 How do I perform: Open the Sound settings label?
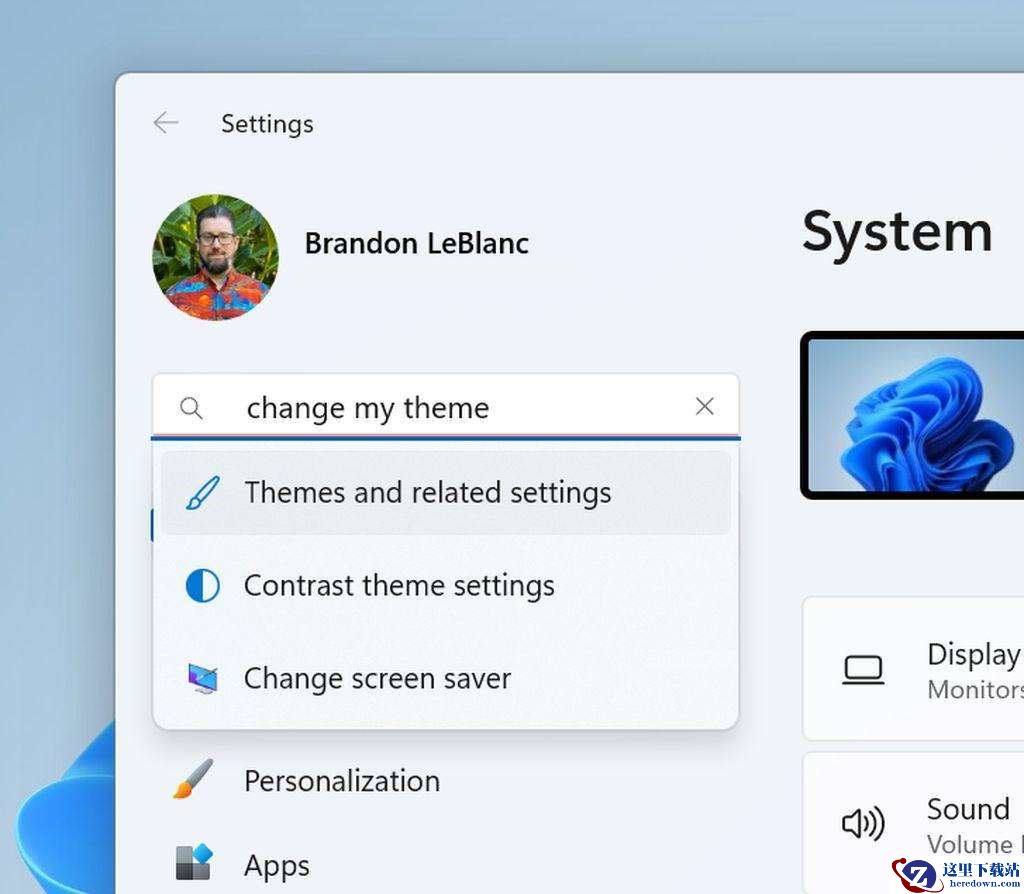coord(968,809)
